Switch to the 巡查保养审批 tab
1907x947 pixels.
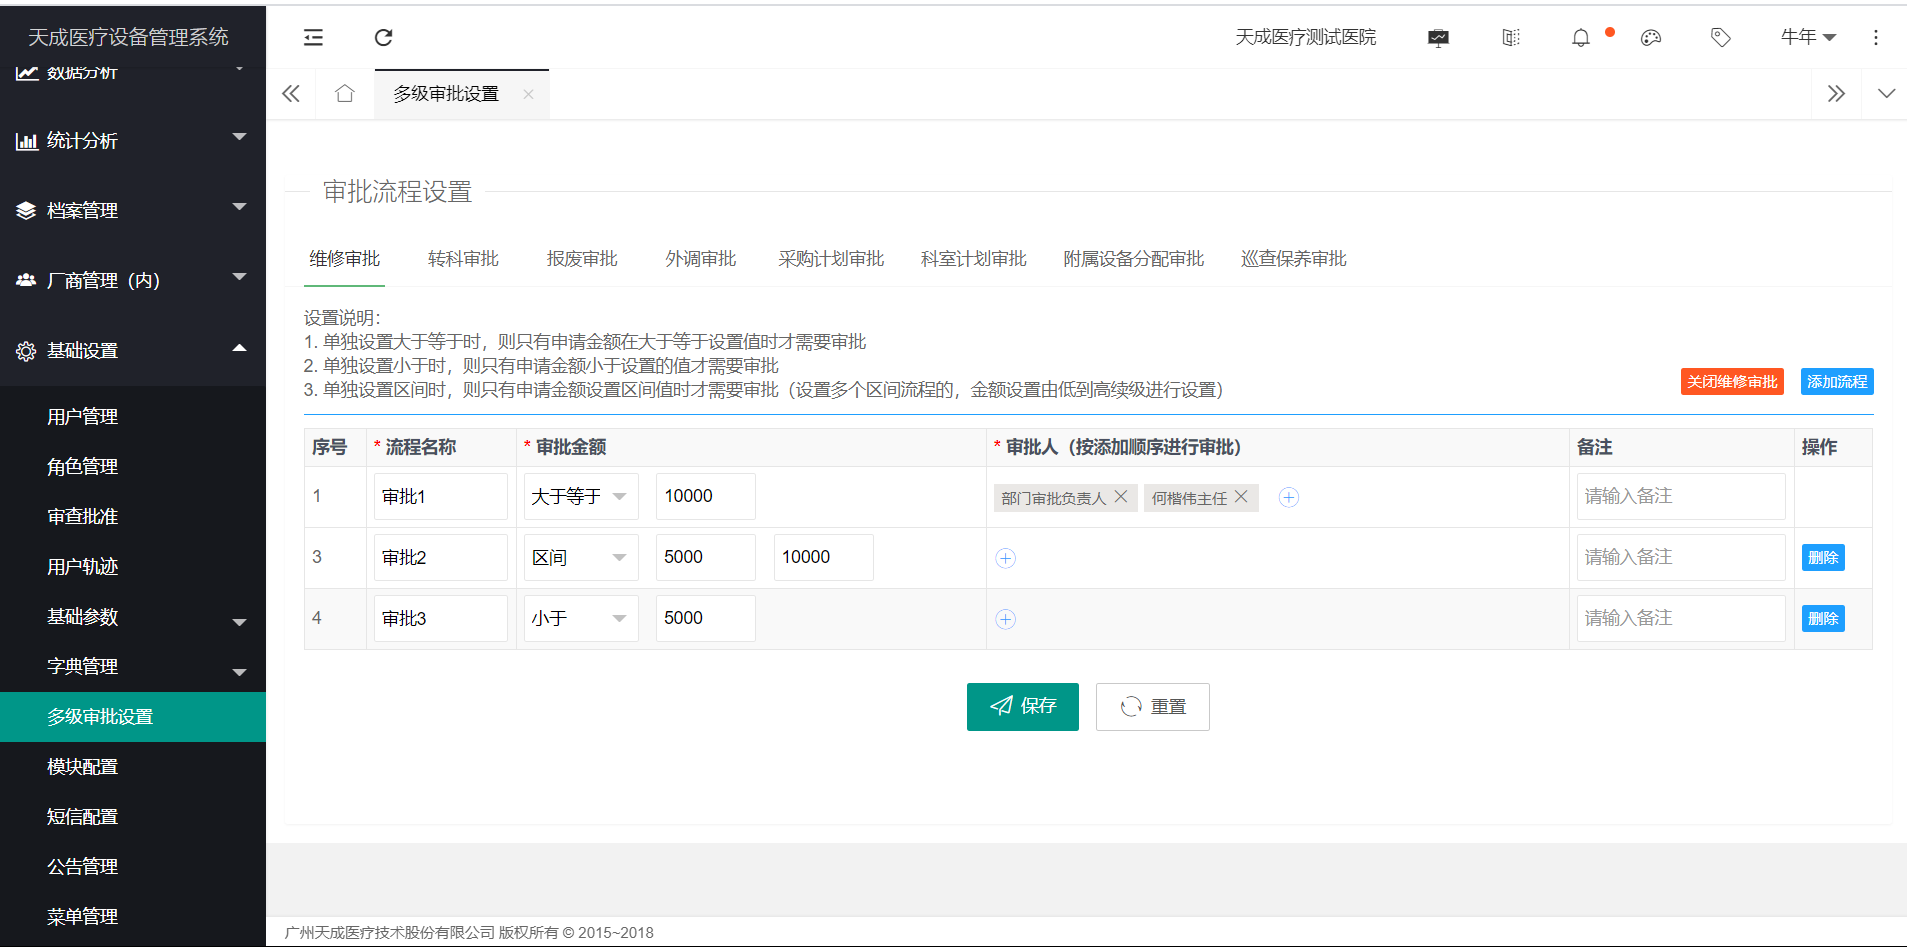(x=1294, y=259)
